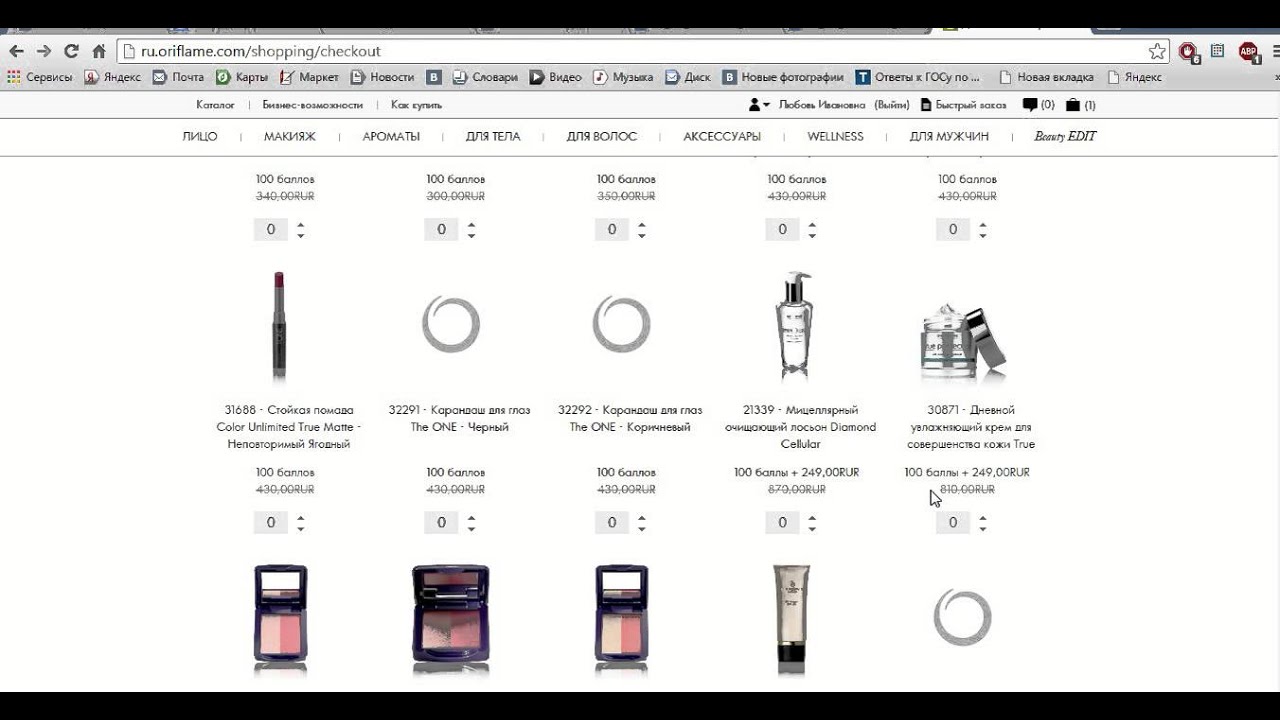Increase quantity of micellar lotion 21339

point(812,518)
